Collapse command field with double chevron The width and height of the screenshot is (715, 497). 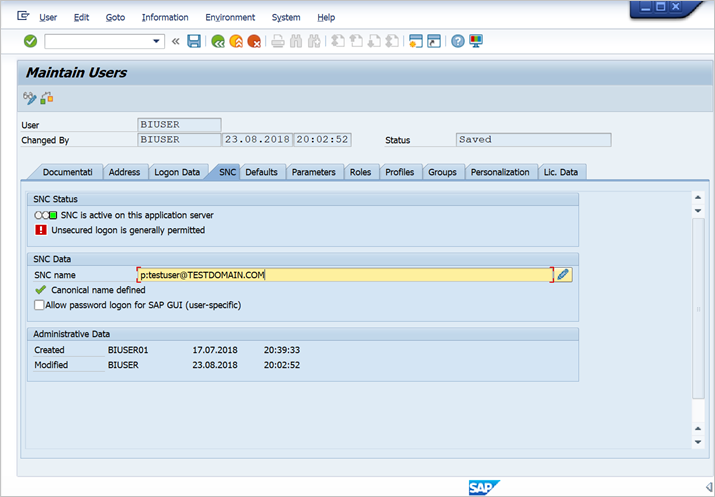176,41
